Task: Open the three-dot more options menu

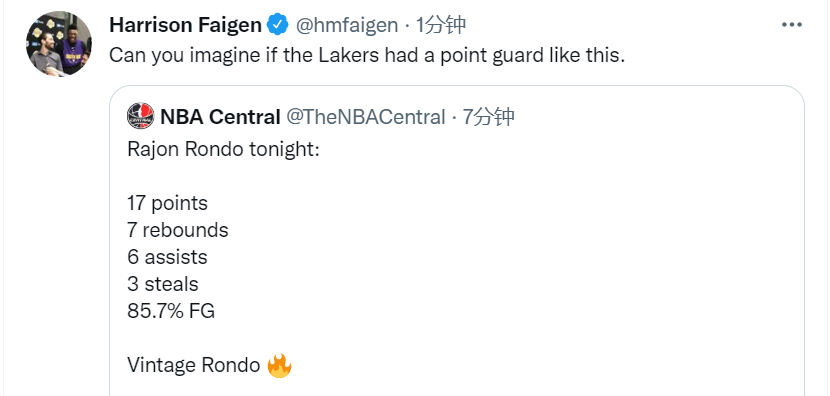Action: click(792, 25)
